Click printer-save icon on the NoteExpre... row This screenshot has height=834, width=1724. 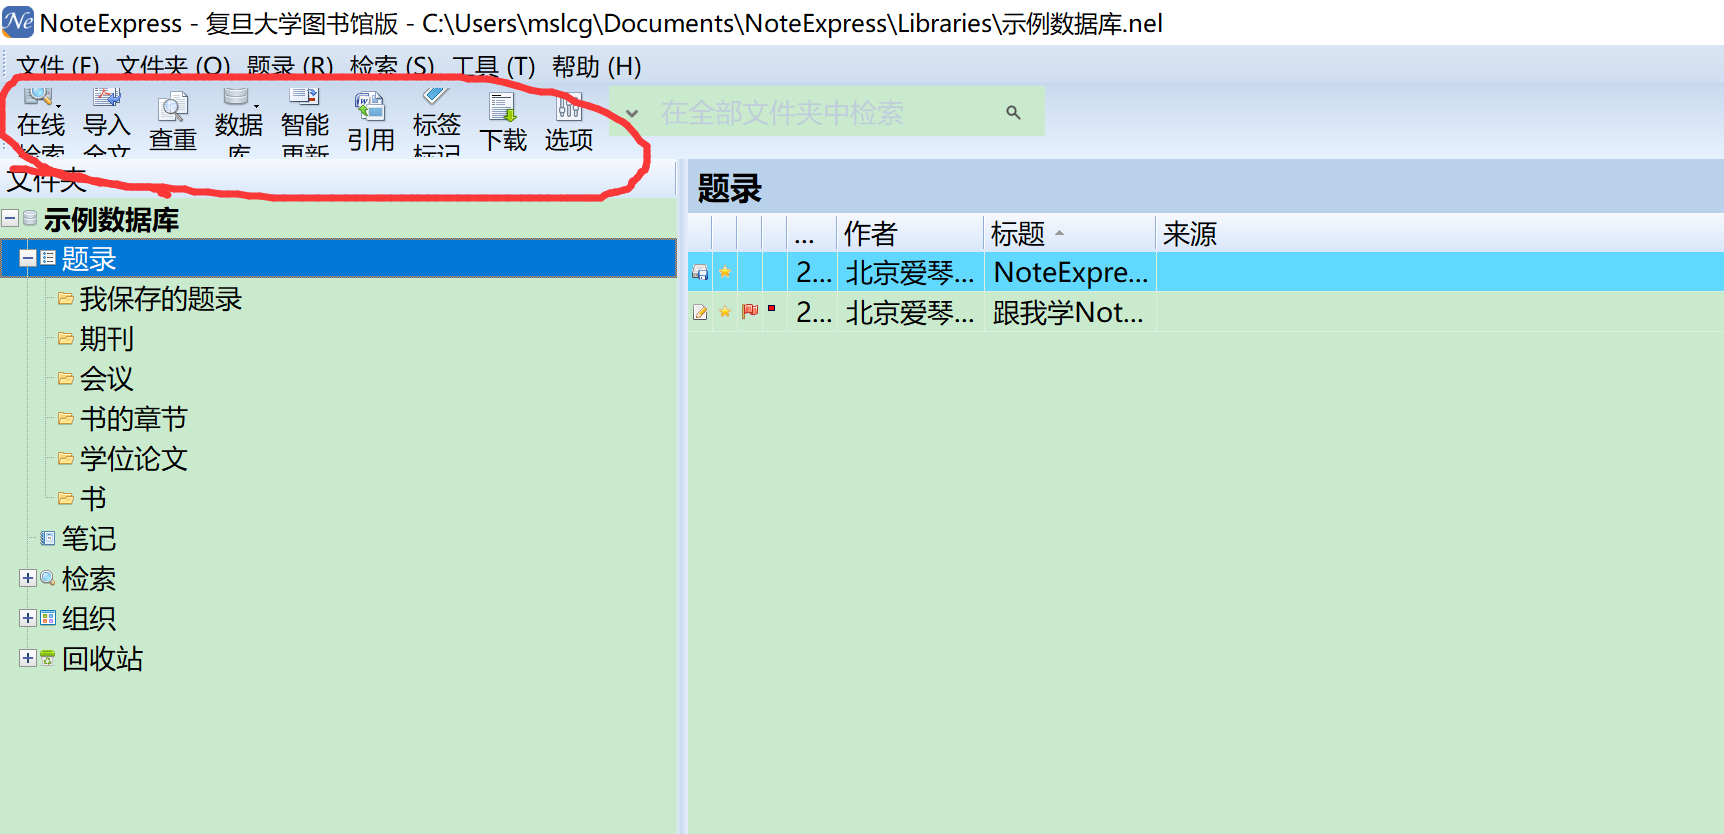pyautogui.click(x=700, y=272)
